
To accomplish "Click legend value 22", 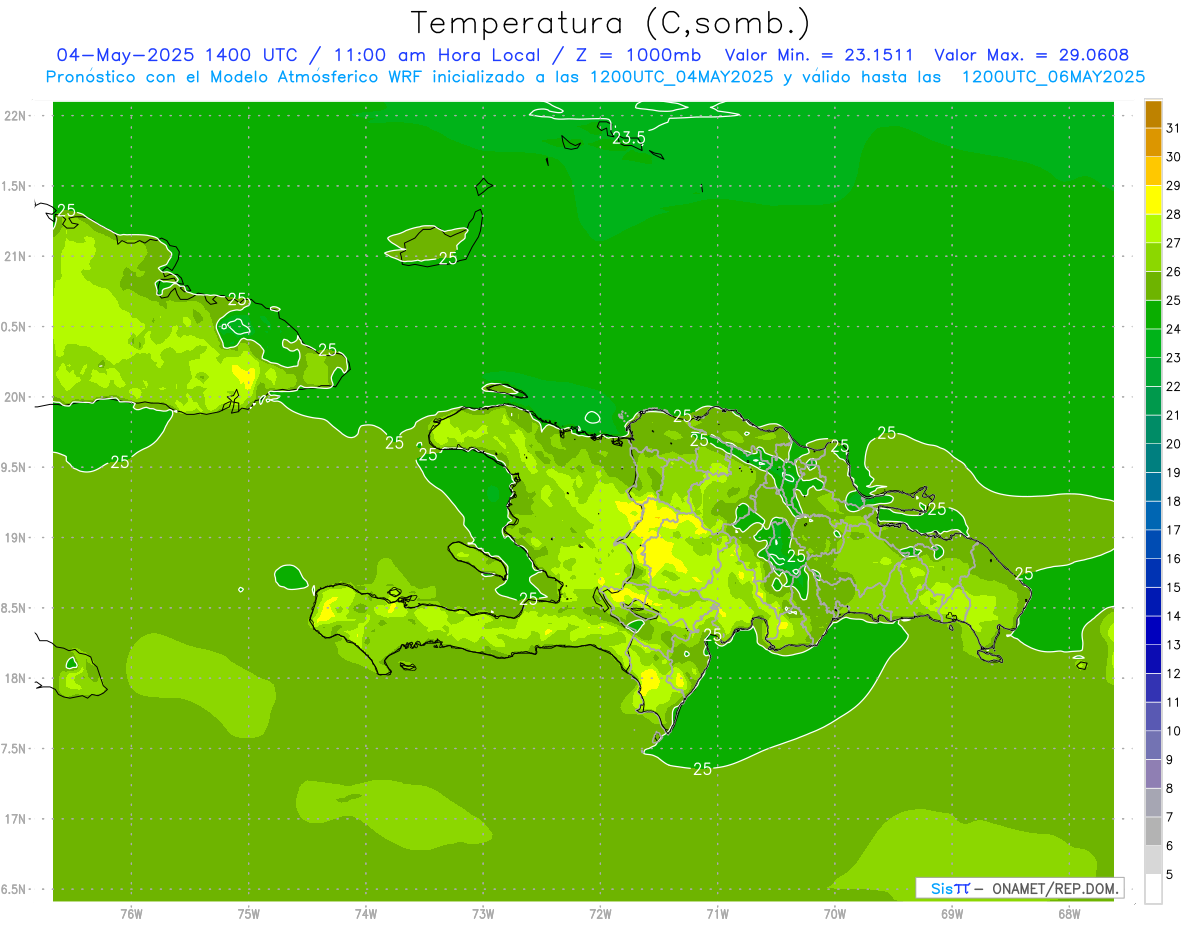I will click(x=1174, y=387).
